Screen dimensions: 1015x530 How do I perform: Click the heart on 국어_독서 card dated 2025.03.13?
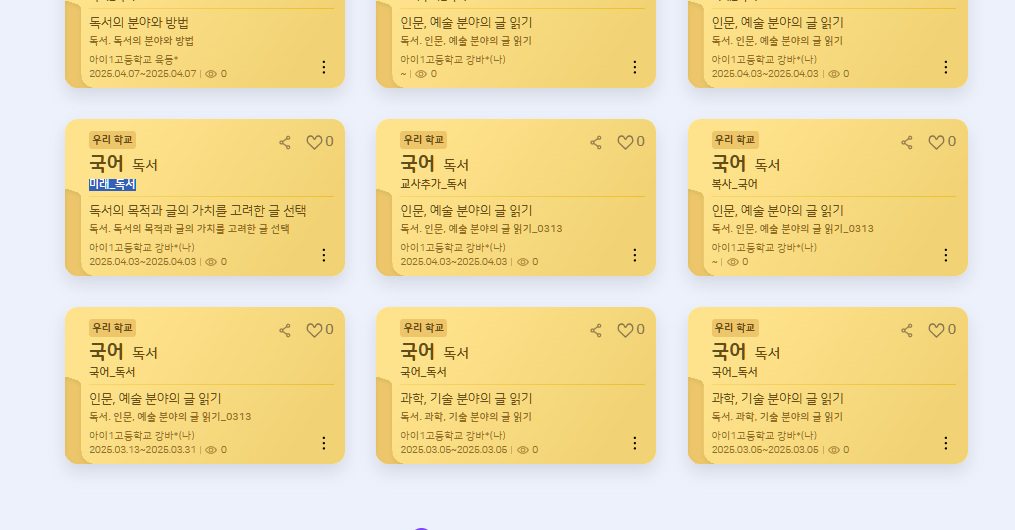(x=314, y=330)
